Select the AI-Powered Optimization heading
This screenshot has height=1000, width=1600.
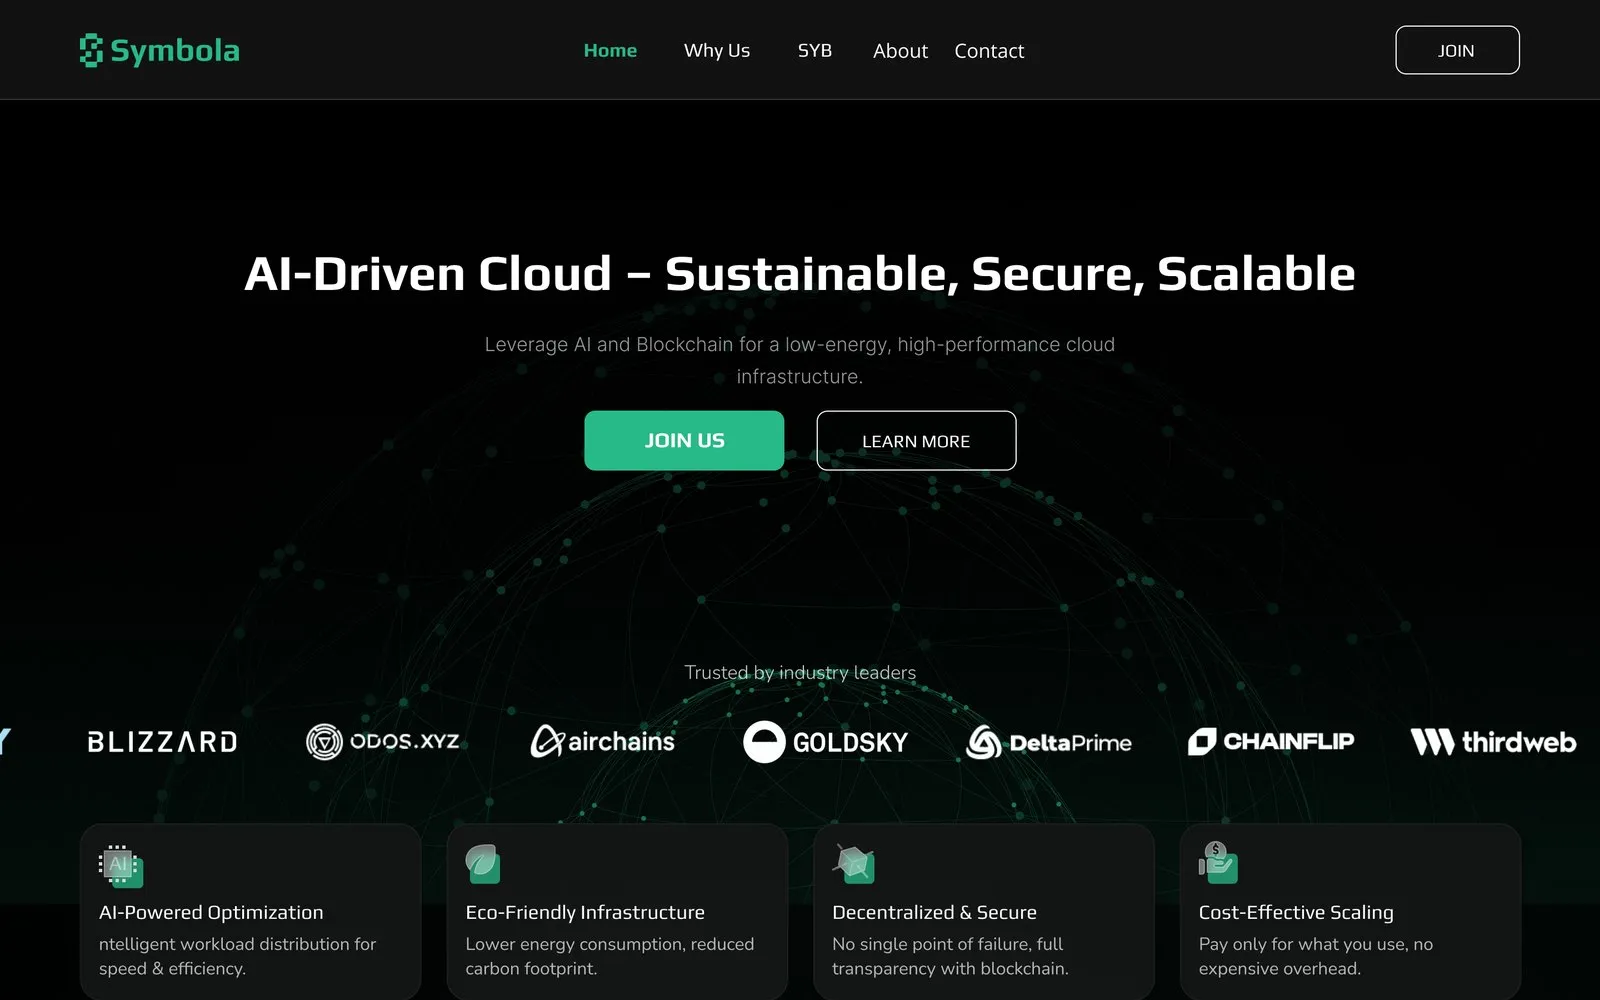(211, 912)
